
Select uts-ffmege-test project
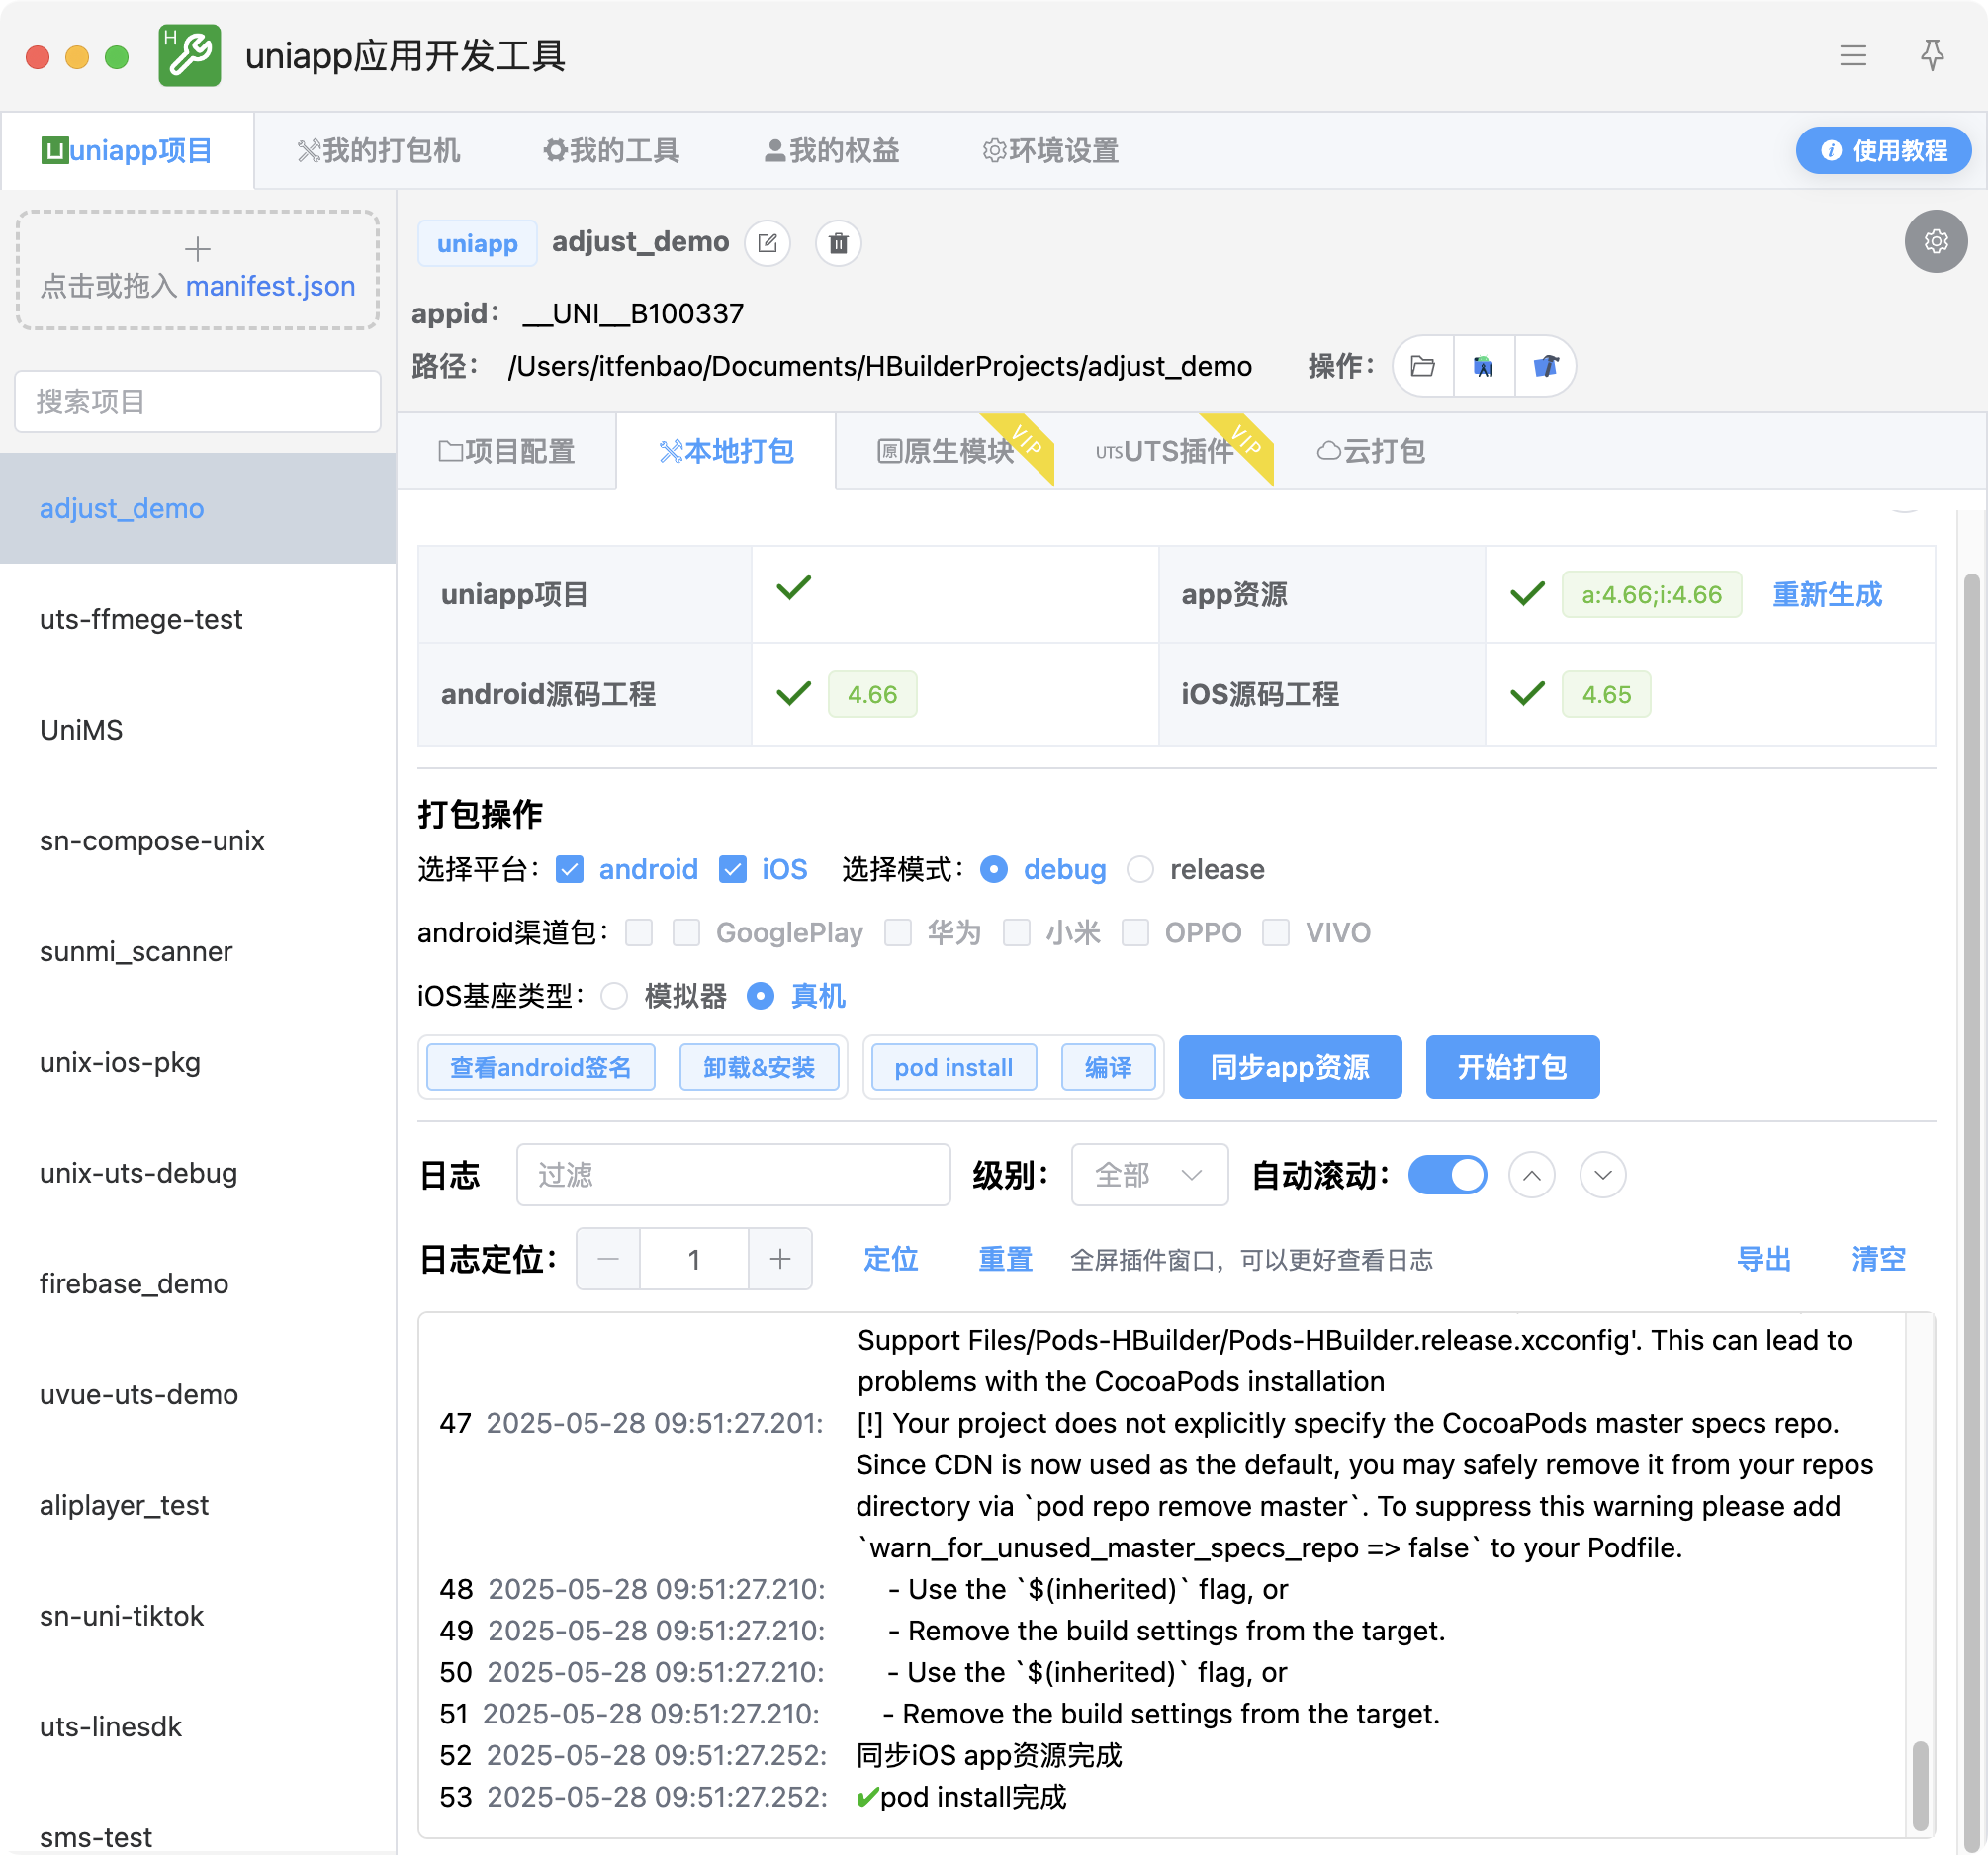(198, 619)
